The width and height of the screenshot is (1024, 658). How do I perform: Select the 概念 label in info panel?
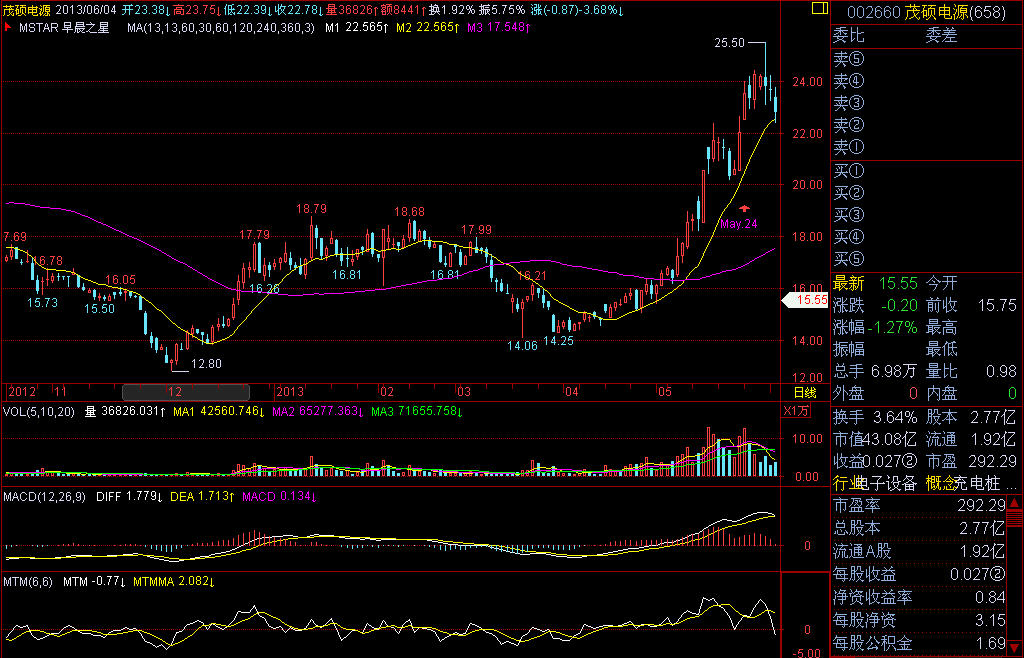939,483
